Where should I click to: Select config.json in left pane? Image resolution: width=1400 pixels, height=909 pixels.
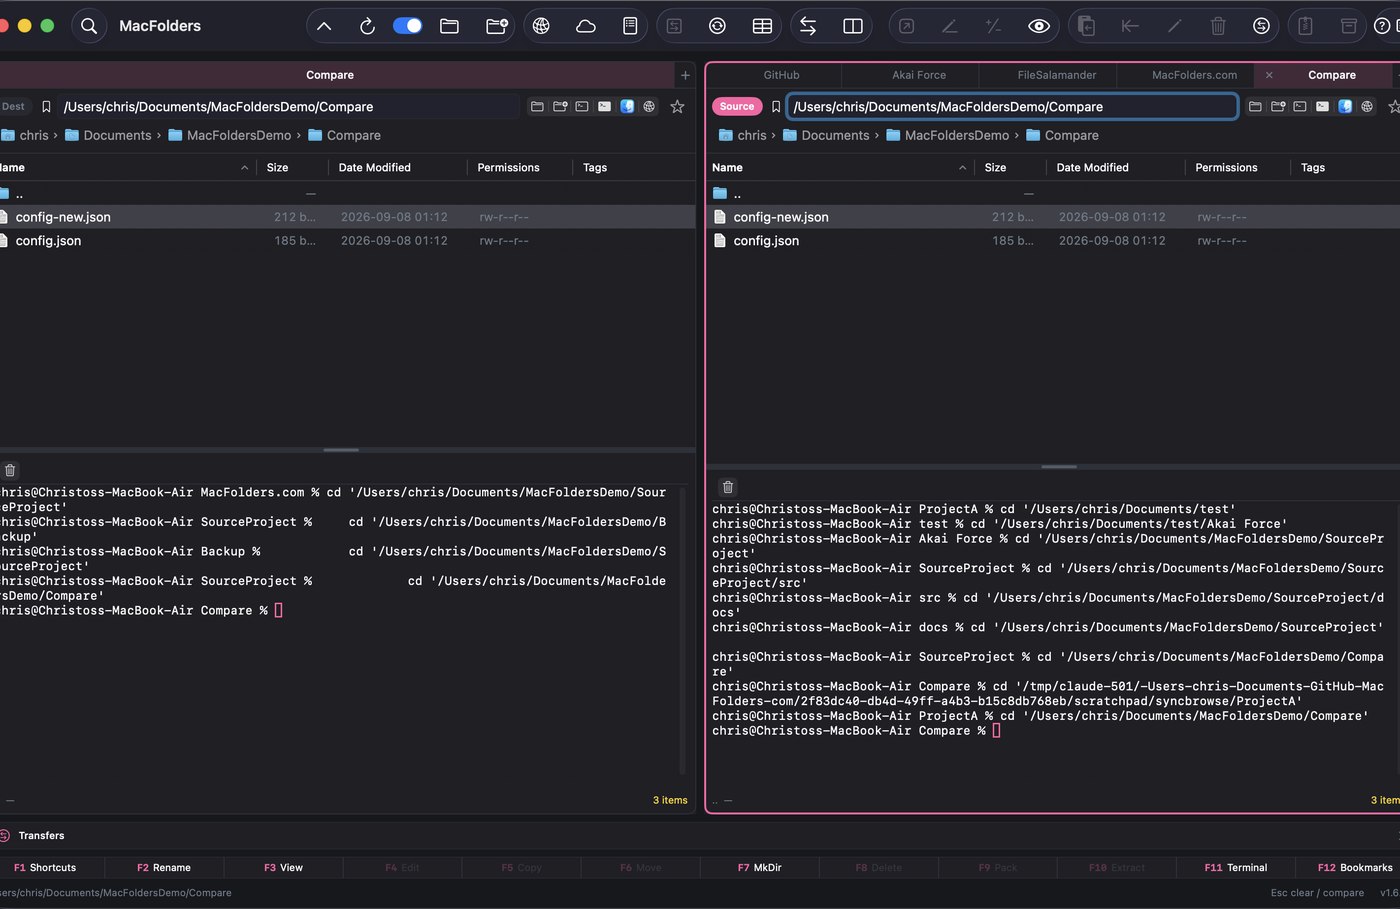click(x=347, y=241)
